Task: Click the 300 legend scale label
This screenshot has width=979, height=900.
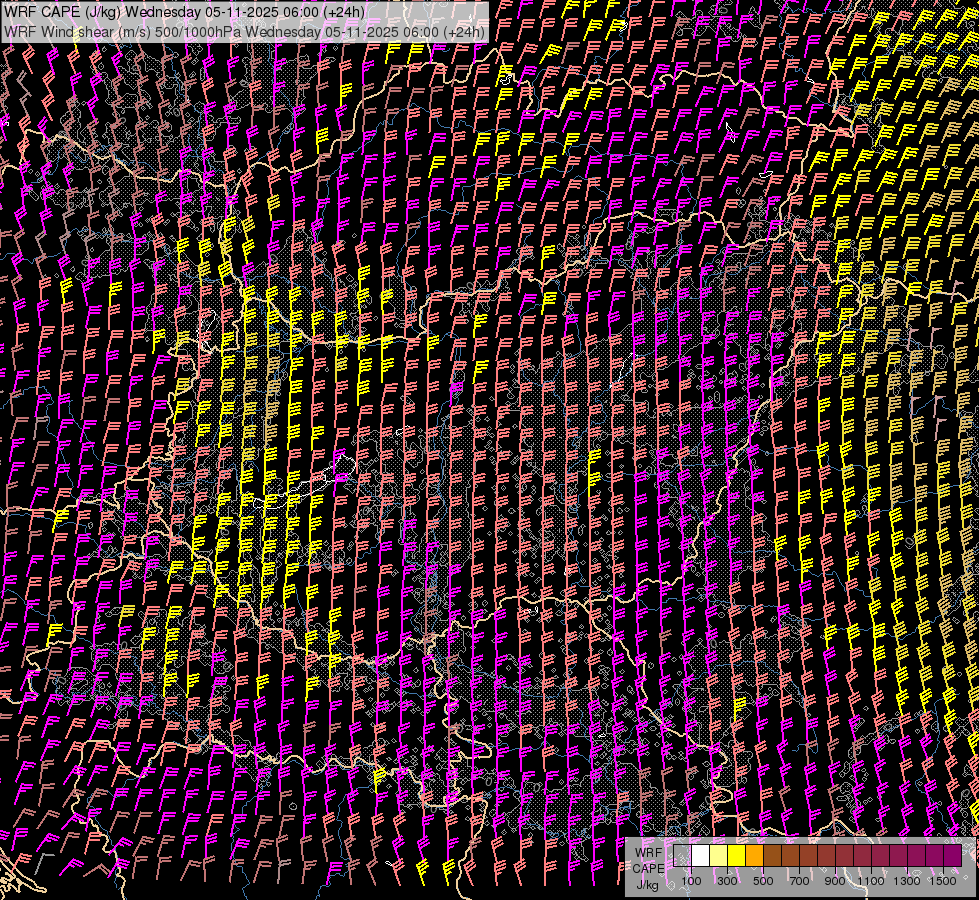Action: click(727, 881)
